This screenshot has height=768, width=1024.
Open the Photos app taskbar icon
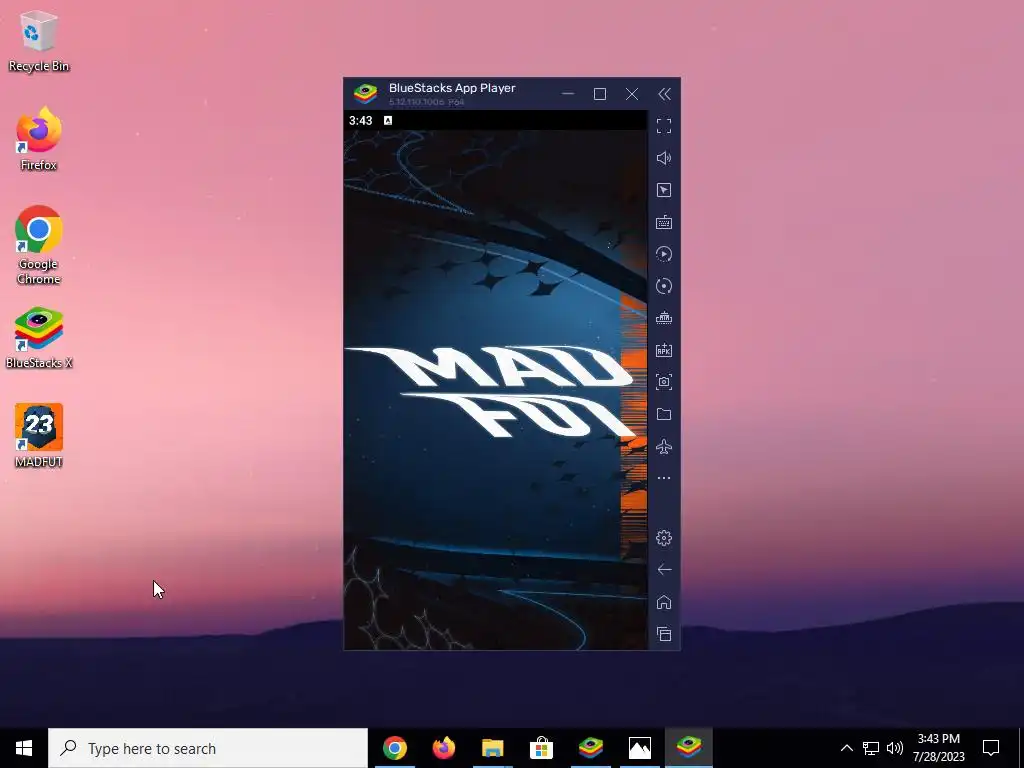(x=639, y=748)
